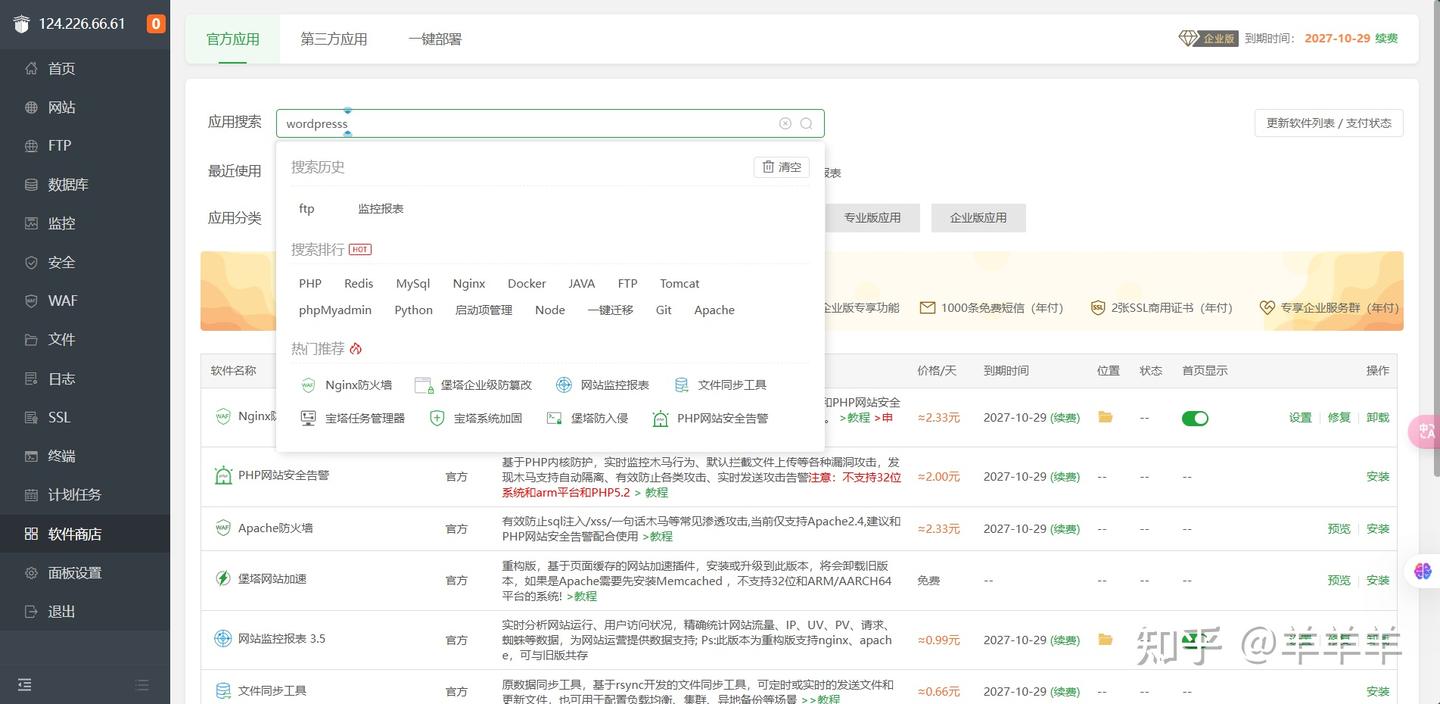
Task: Click the 软件商店 grid icon
Action: [31, 534]
